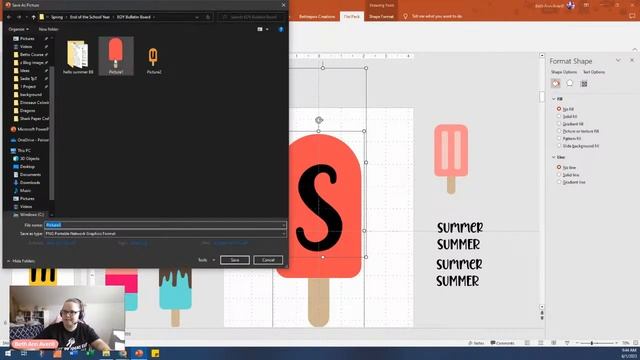Click Notes button in status bar
The image size is (640, 360).
[x=476, y=343]
